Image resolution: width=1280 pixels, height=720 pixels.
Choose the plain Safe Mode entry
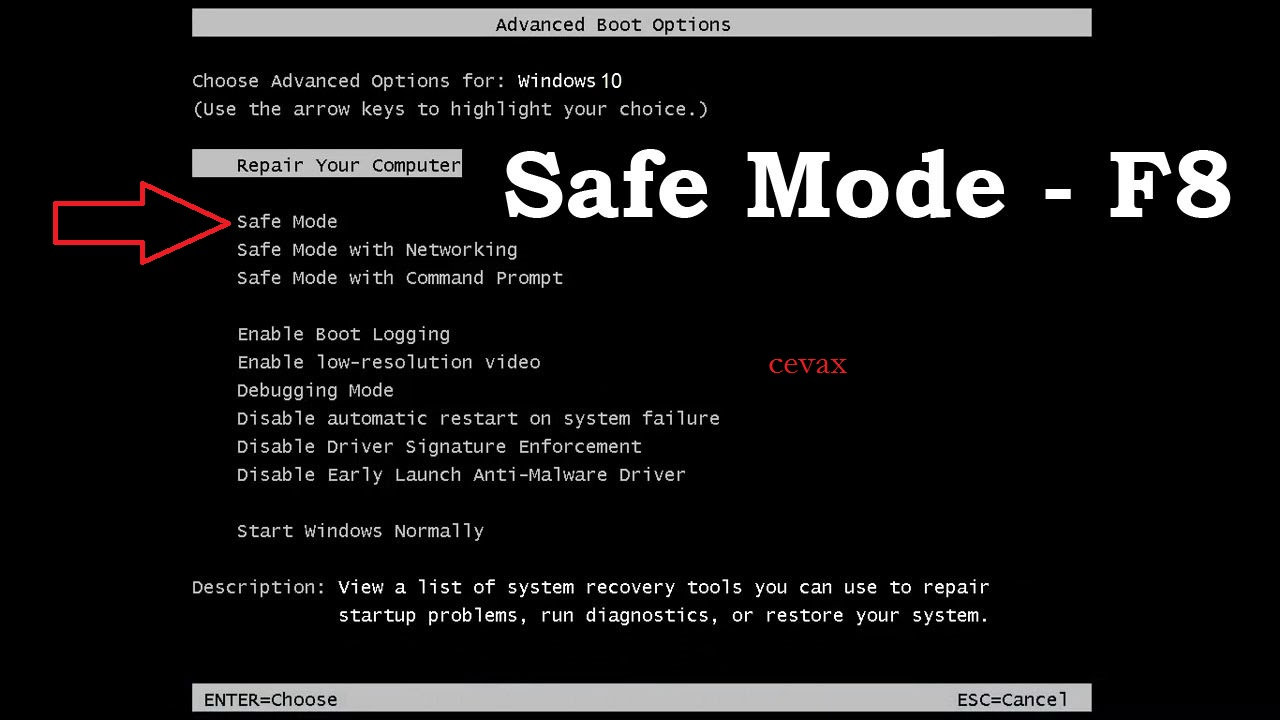coord(287,222)
